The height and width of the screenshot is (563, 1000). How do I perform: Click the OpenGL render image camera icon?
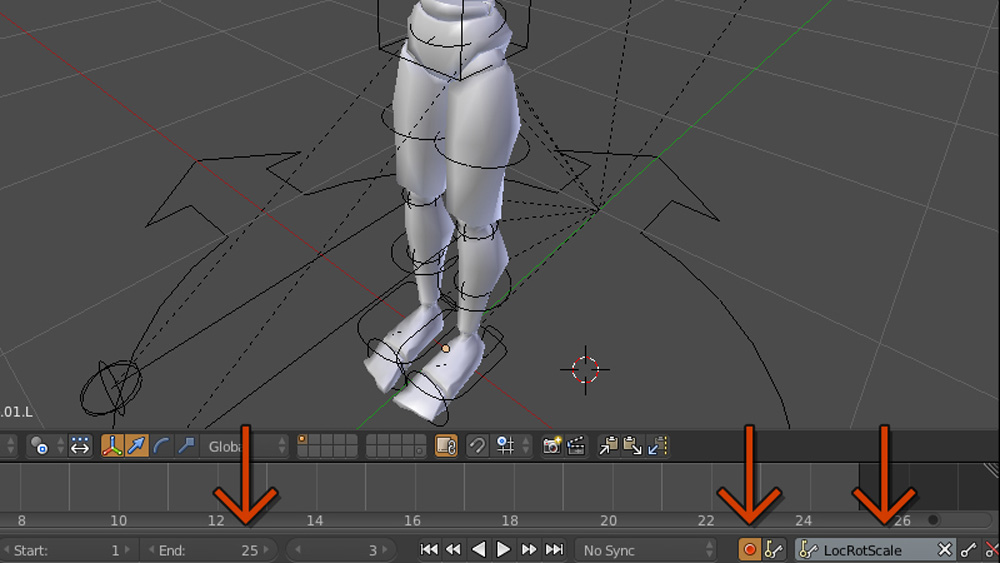click(x=551, y=446)
